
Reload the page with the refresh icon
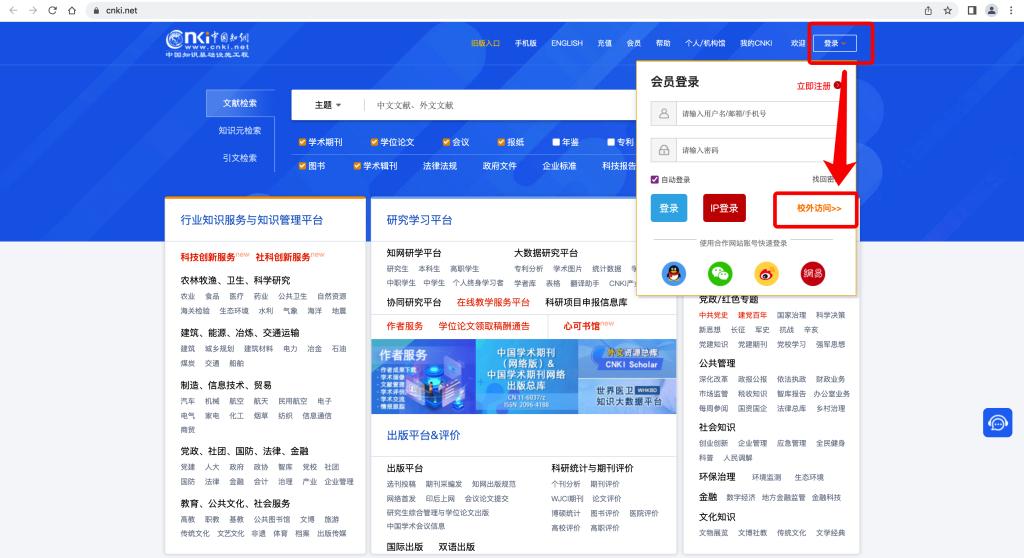point(52,10)
